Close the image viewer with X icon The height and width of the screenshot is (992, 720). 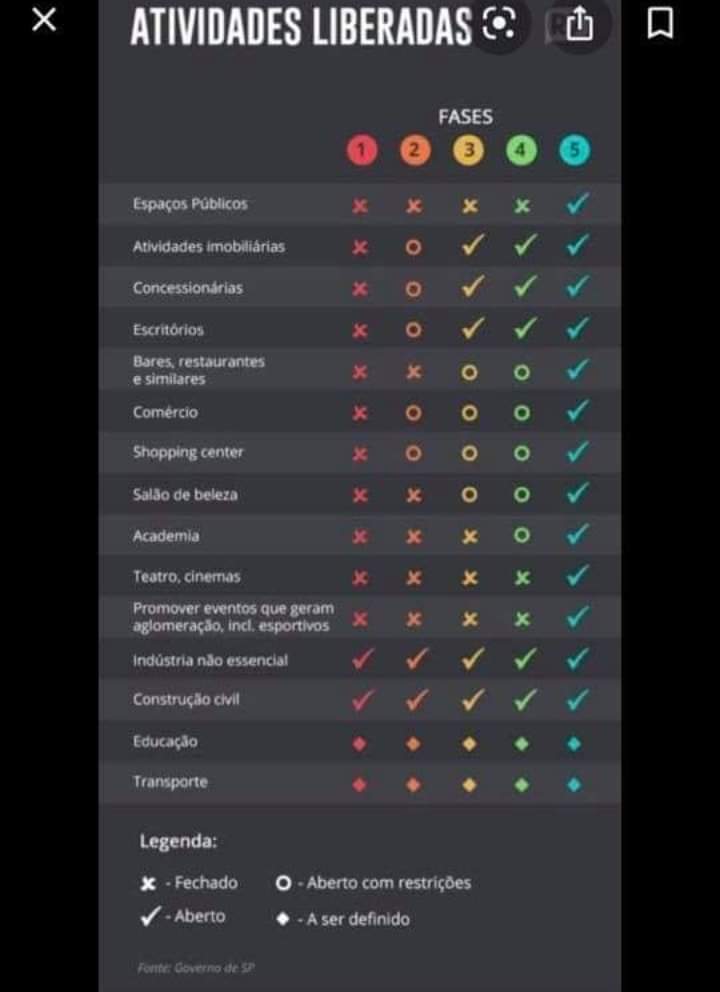(44, 20)
